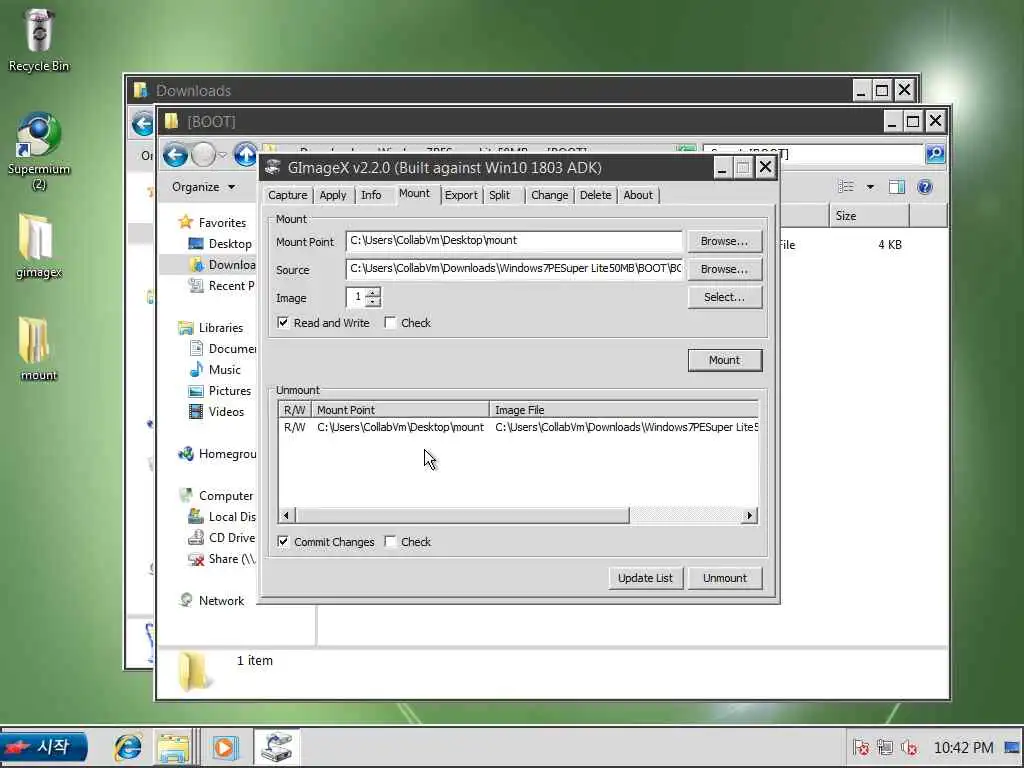Click the Image File column header
This screenshot has height=768, width=1024.
tap(624, 410)
